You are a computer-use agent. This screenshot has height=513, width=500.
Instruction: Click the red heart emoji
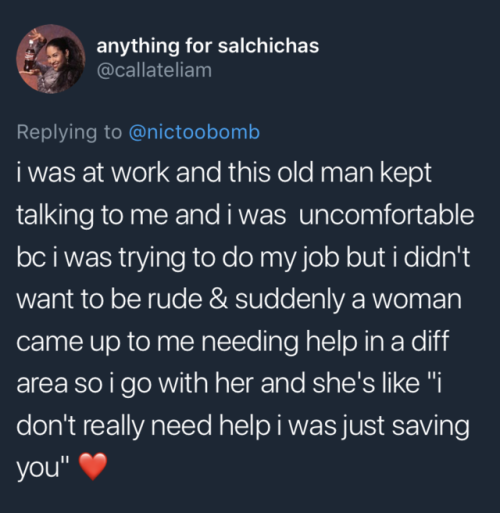click(x=93, y=466)
